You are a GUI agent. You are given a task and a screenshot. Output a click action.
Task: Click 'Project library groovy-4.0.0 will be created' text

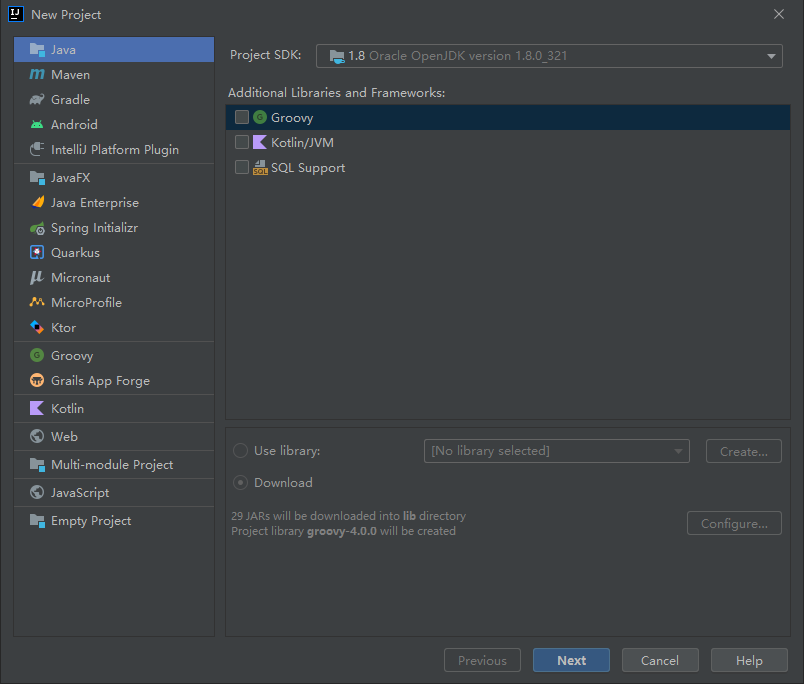[343, 531]
